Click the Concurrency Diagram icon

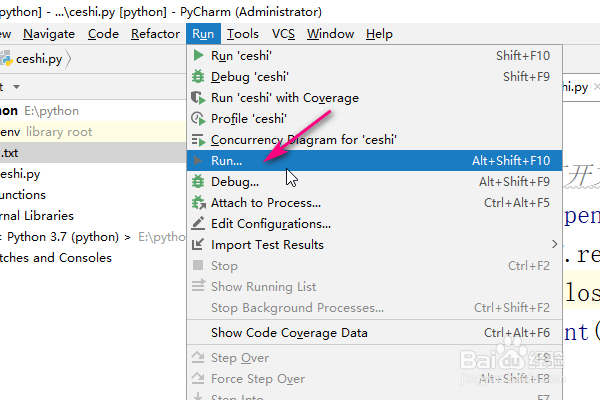(198, 140)
